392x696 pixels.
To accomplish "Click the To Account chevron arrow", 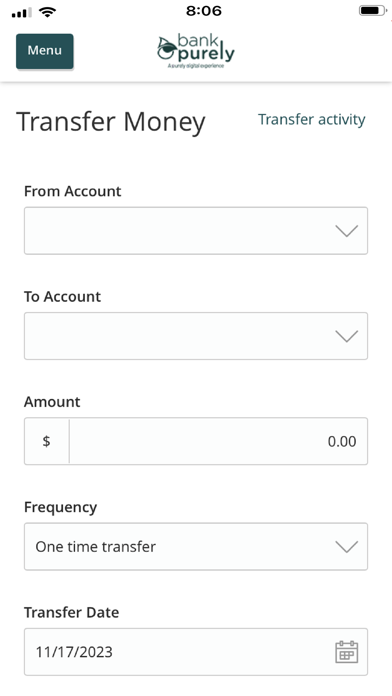I will 346,336.
